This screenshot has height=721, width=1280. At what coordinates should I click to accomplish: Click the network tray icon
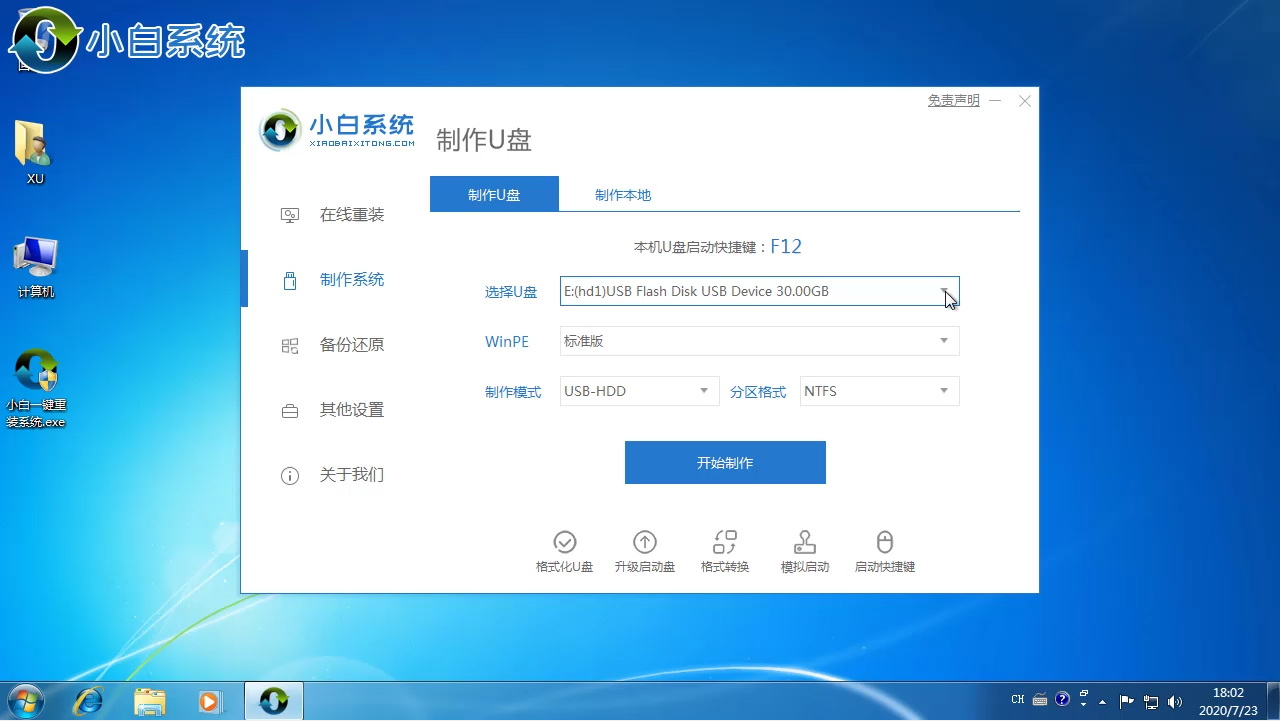point(1151,701)
